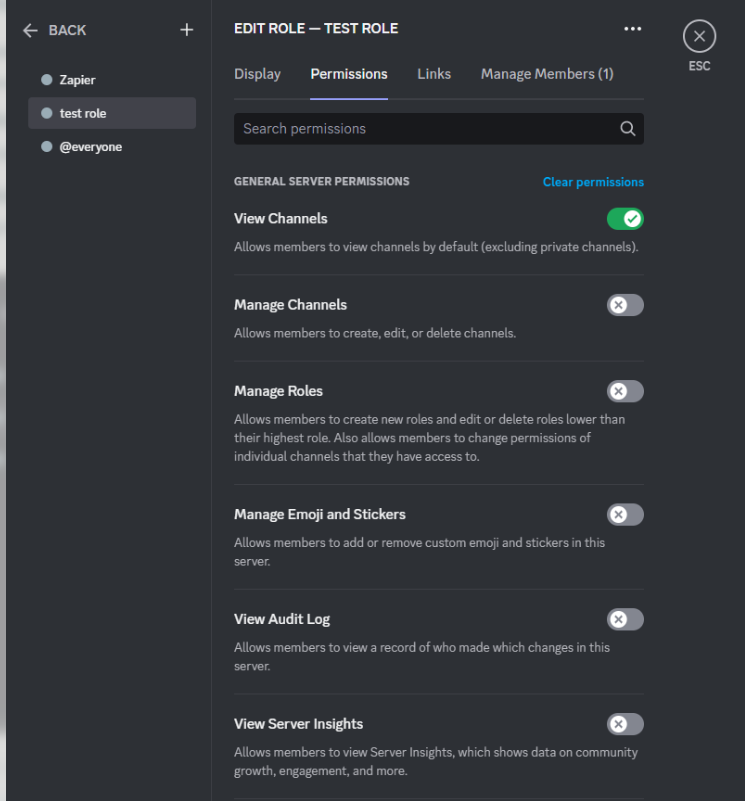
Task: Close settings with the ESC circle button
Action: (699, 36)
